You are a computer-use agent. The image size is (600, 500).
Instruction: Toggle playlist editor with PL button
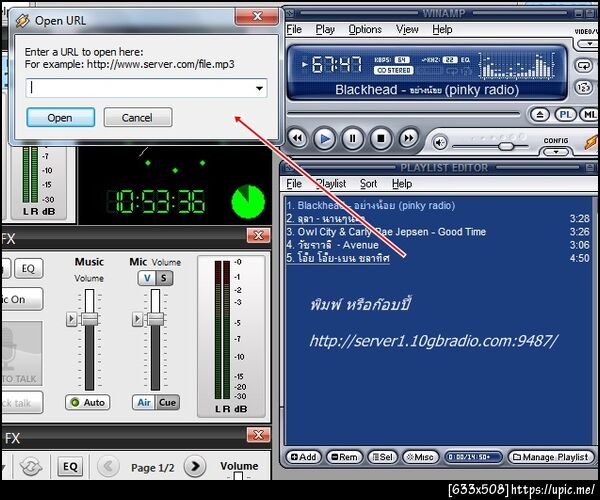[x=566, y=114]
